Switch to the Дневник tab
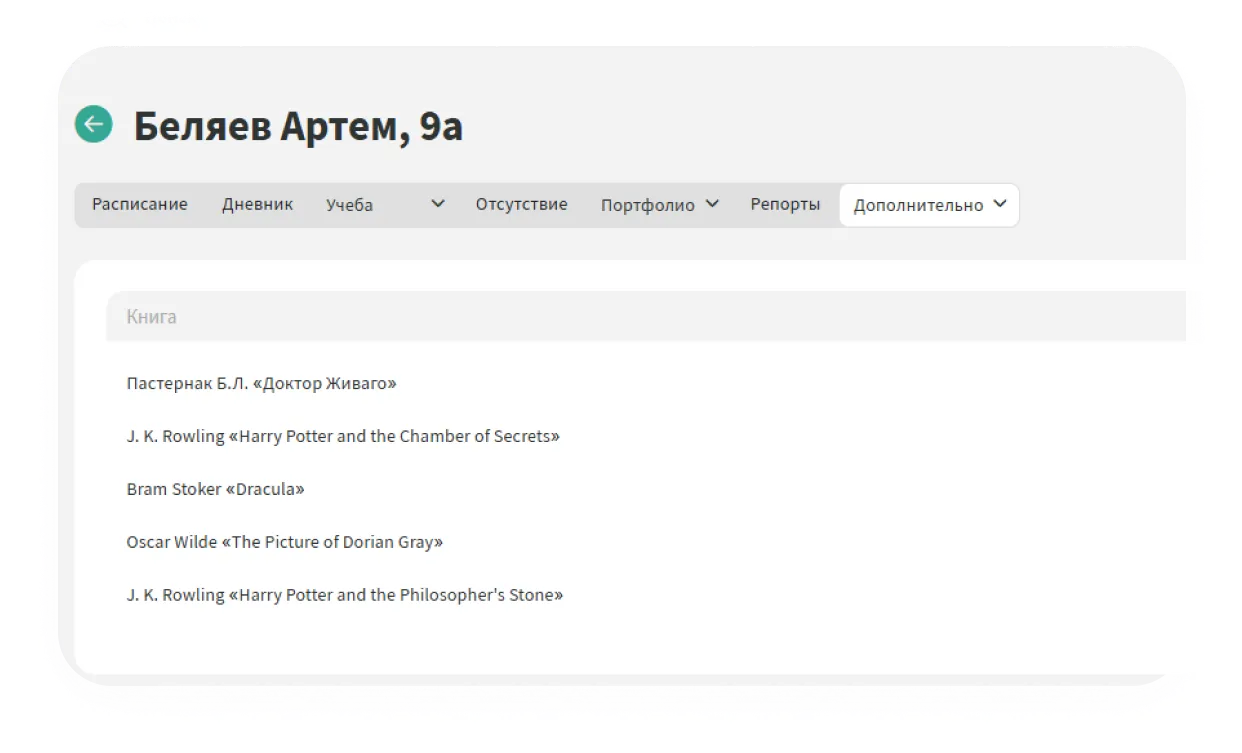Viewport: 1242px width, 753px height. pyautogui.click(x=257, y=204)
